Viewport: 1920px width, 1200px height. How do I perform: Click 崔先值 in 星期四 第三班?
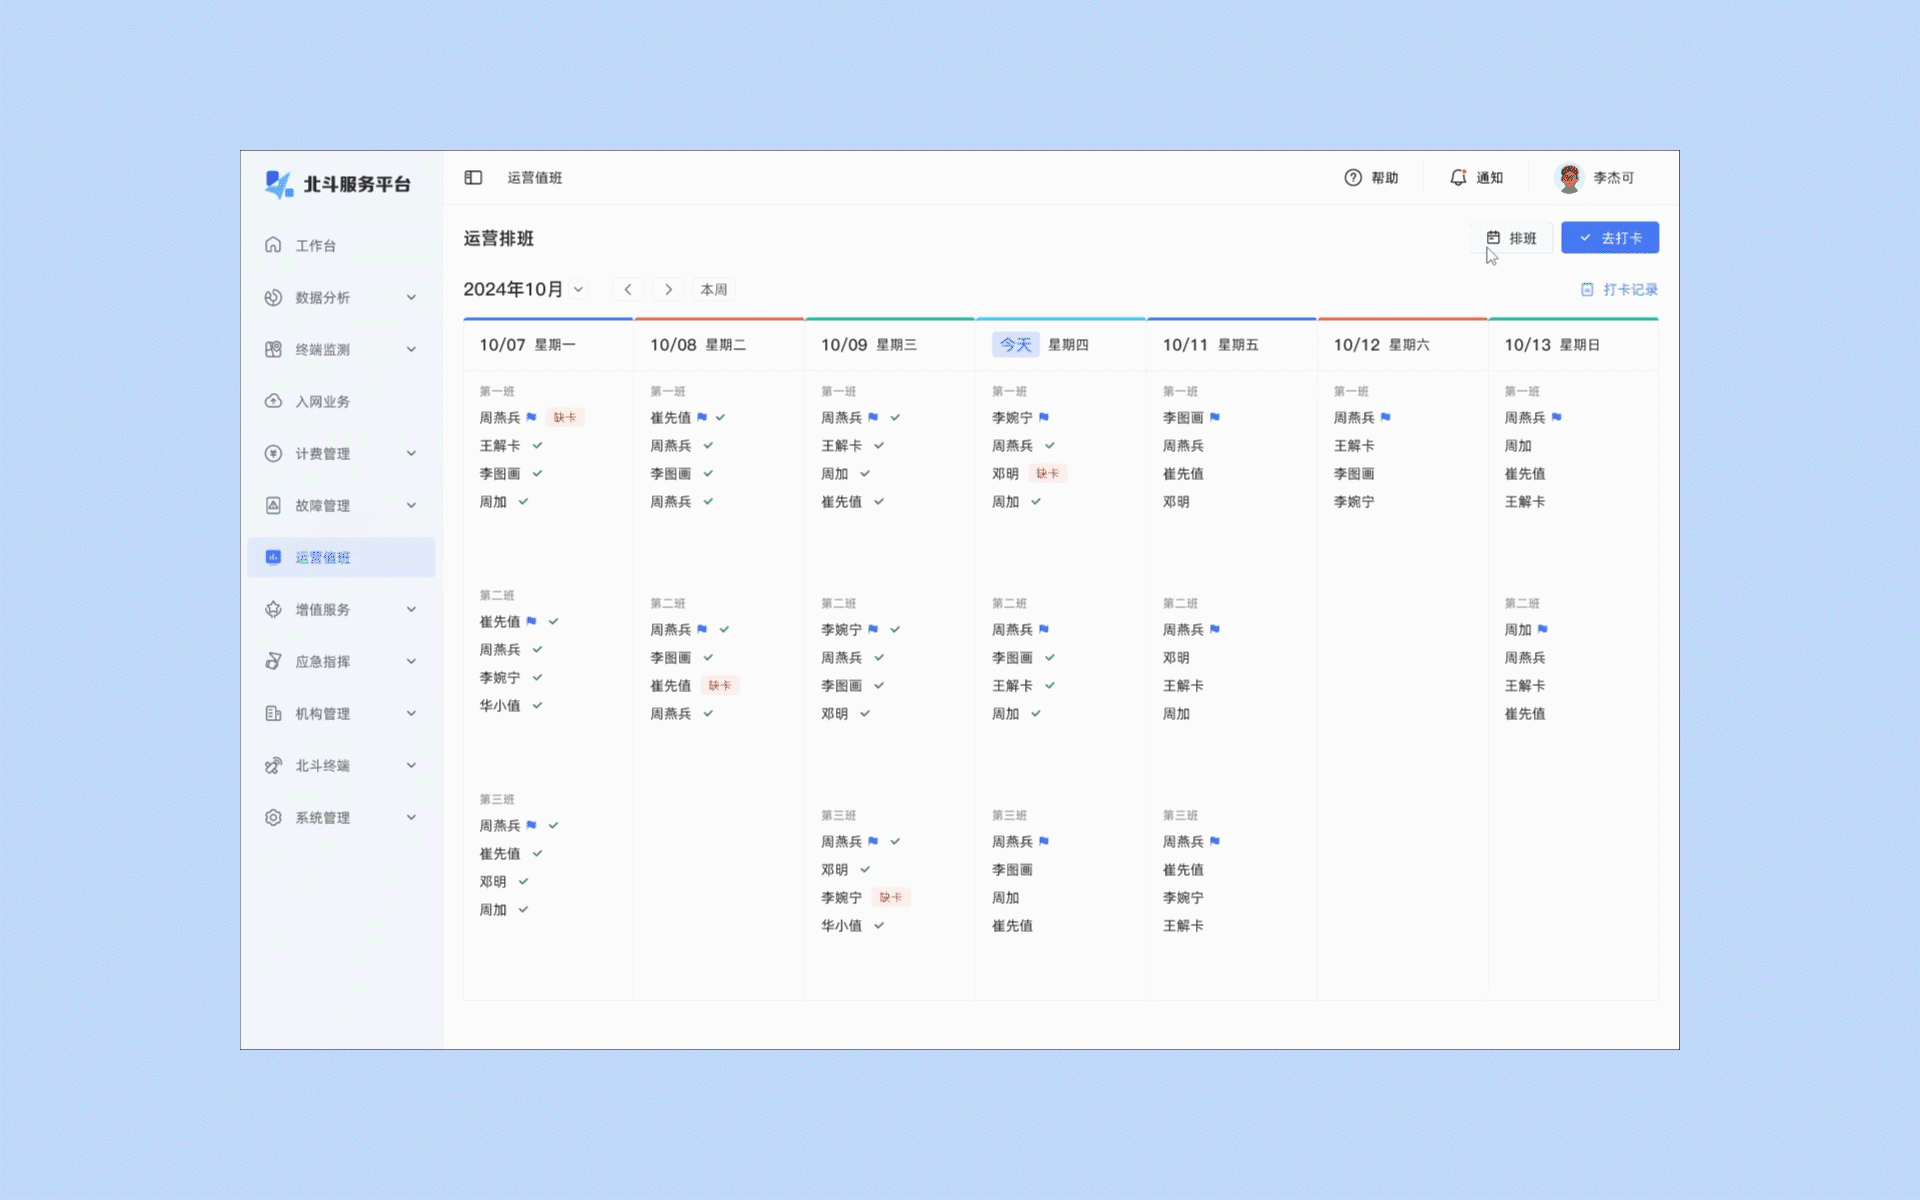1012,925
